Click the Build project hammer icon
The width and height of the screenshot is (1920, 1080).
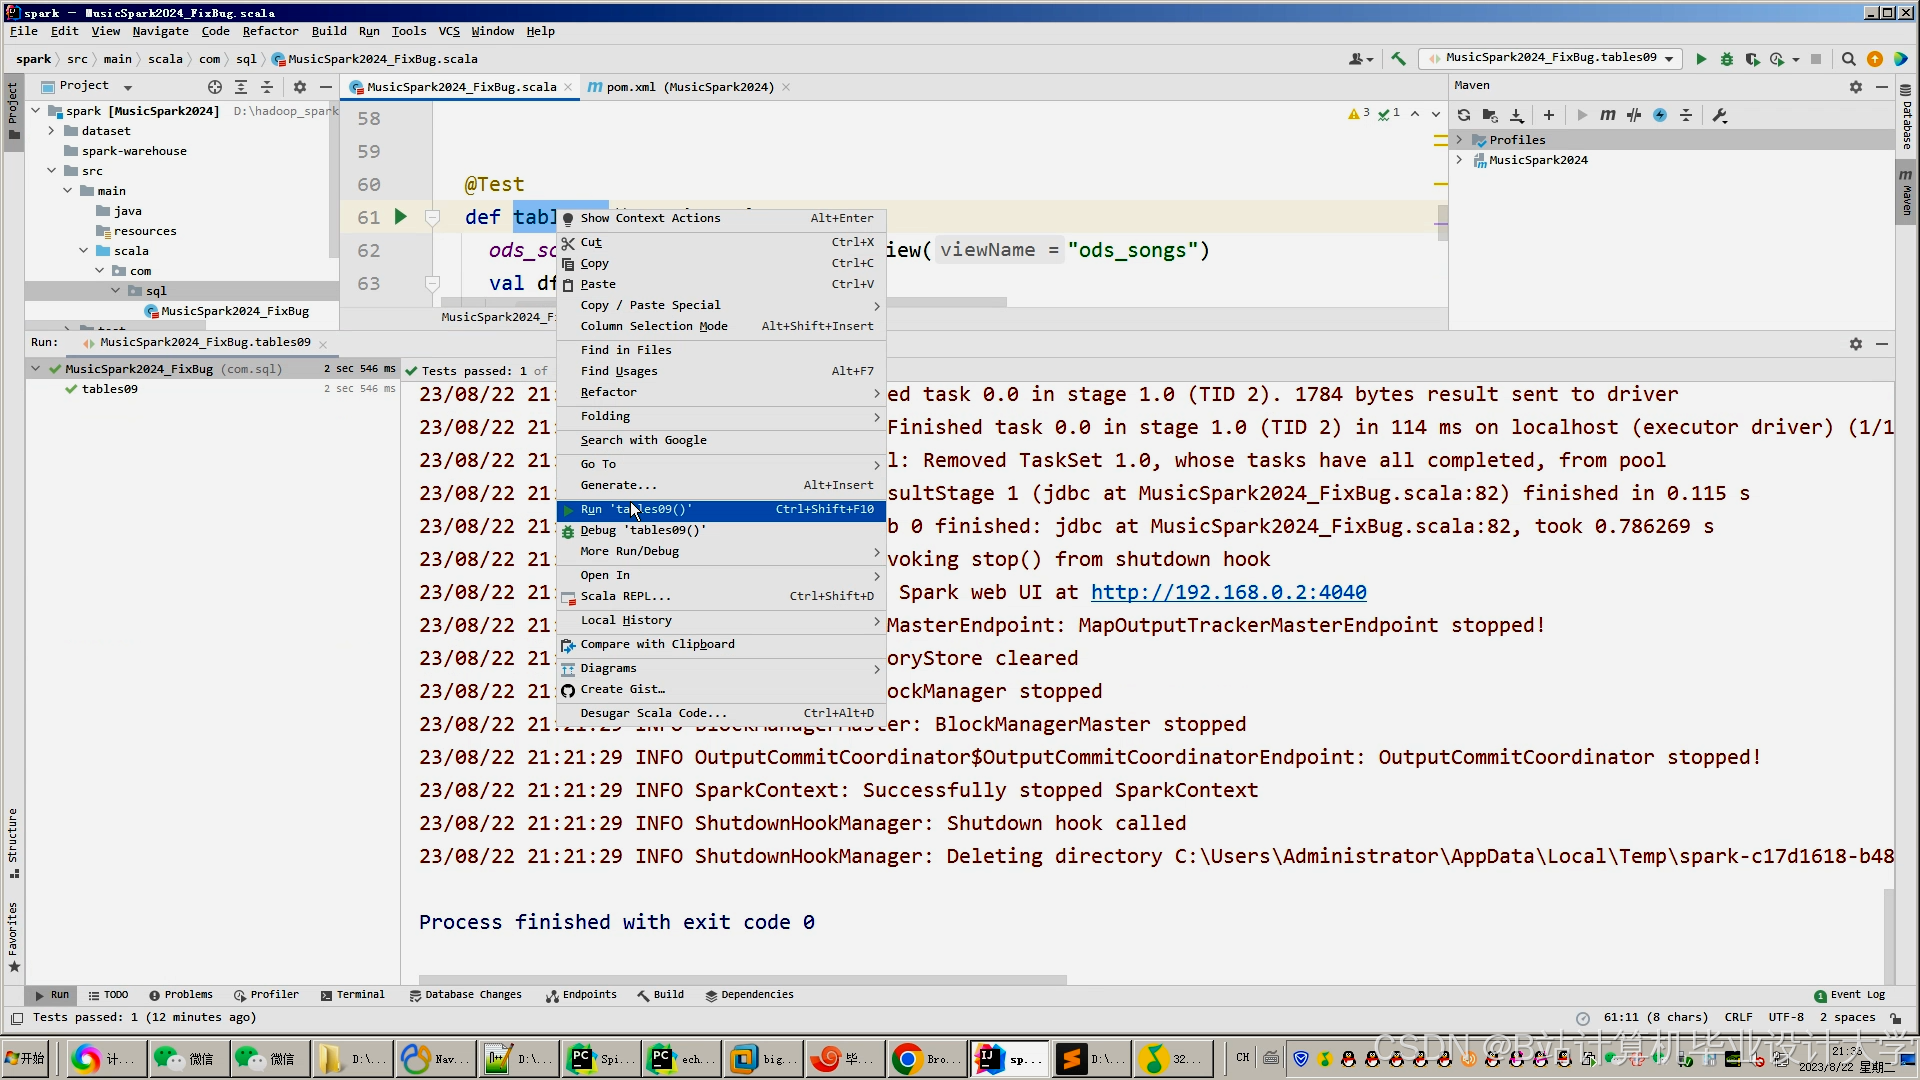click(1398, 59)
